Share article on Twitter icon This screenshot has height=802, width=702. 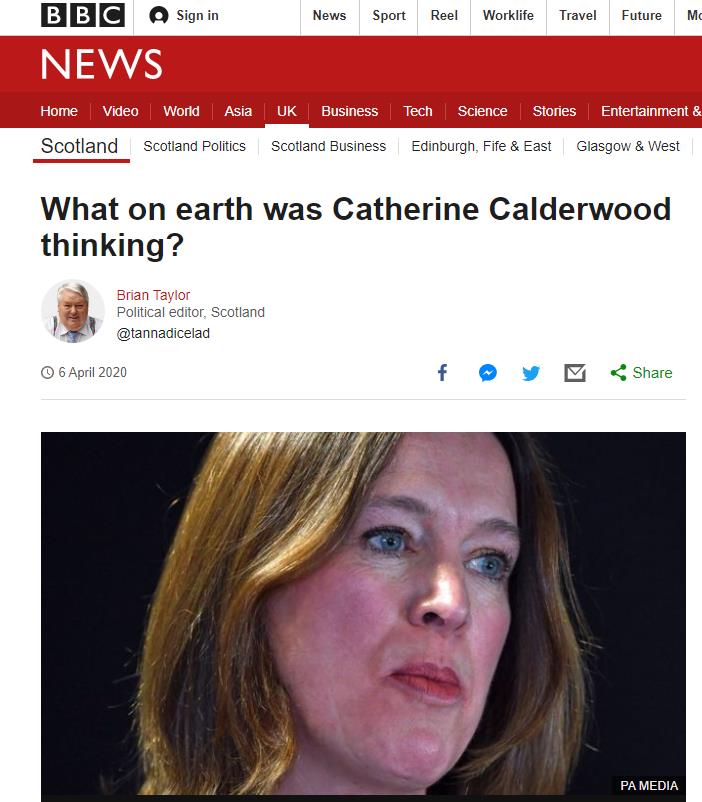tap(531, 373)
